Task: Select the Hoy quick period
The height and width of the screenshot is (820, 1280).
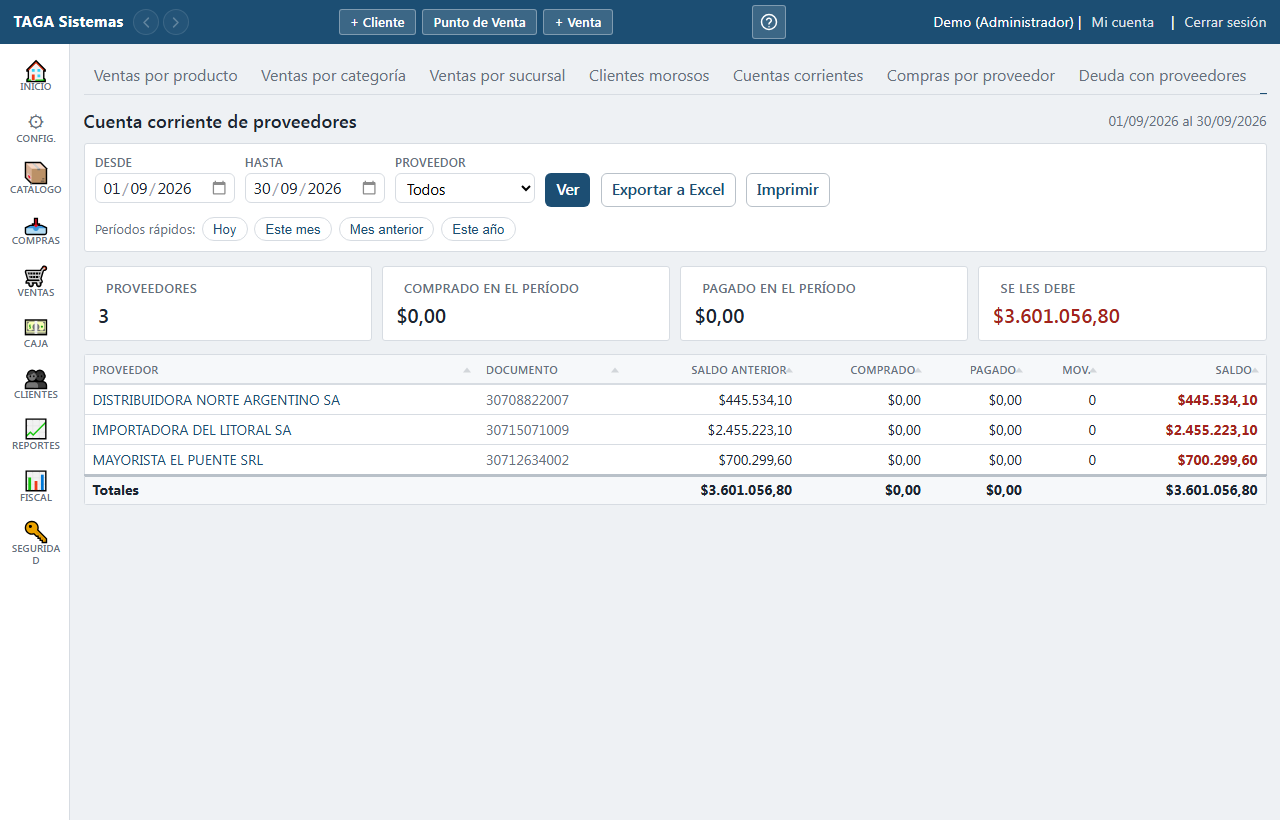Action: 225,229
